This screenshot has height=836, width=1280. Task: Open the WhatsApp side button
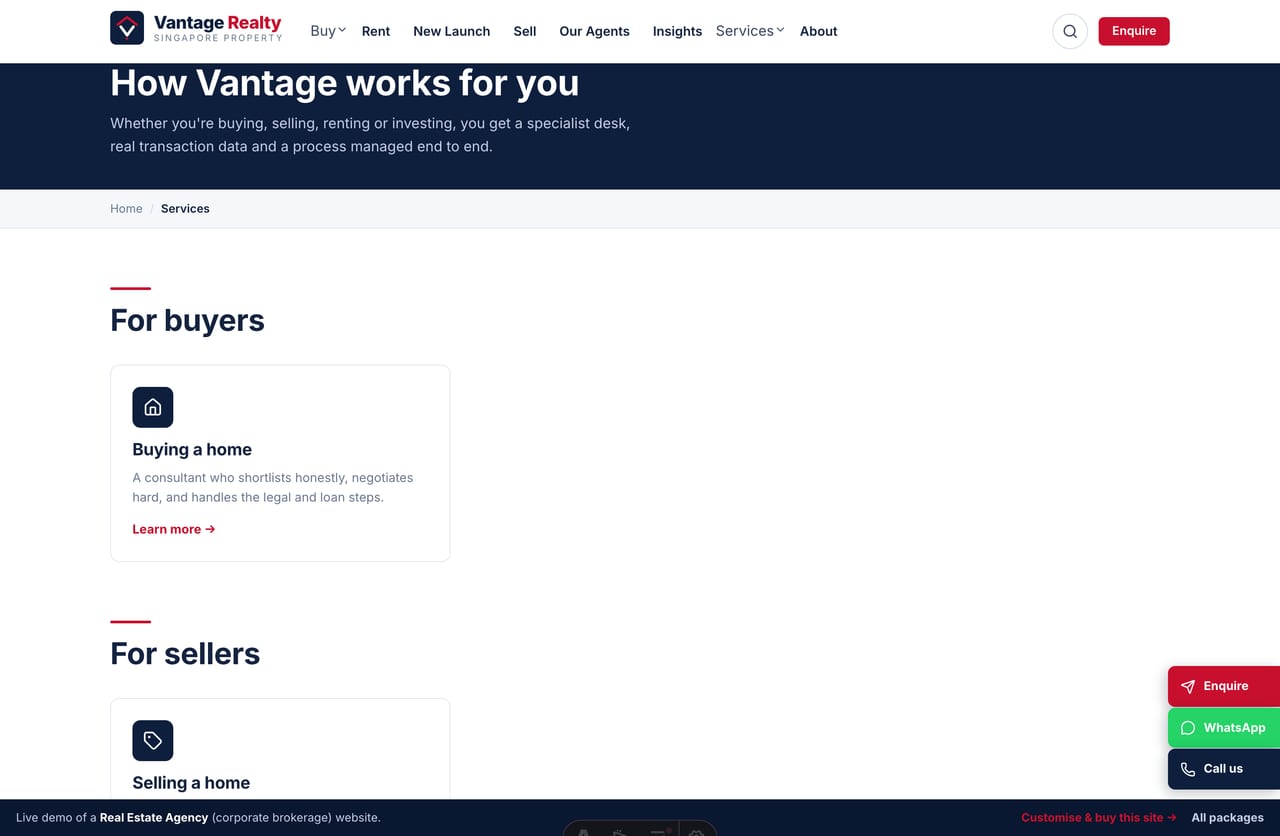point(1224,728)
